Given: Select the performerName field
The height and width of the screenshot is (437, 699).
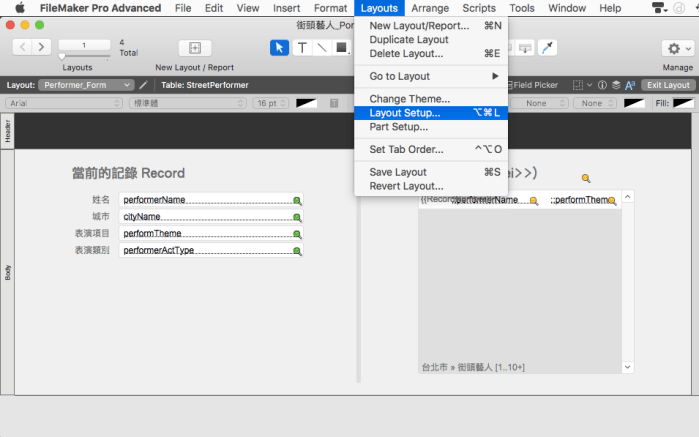Looking at the screenshot, I should click(211, 200).
